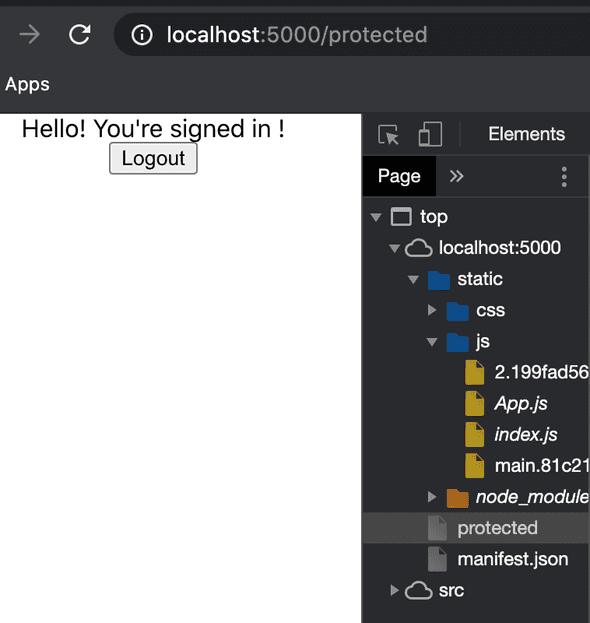Click the manifest.json file icon
This screenshot has height=623, width=590.
point(437,559)
